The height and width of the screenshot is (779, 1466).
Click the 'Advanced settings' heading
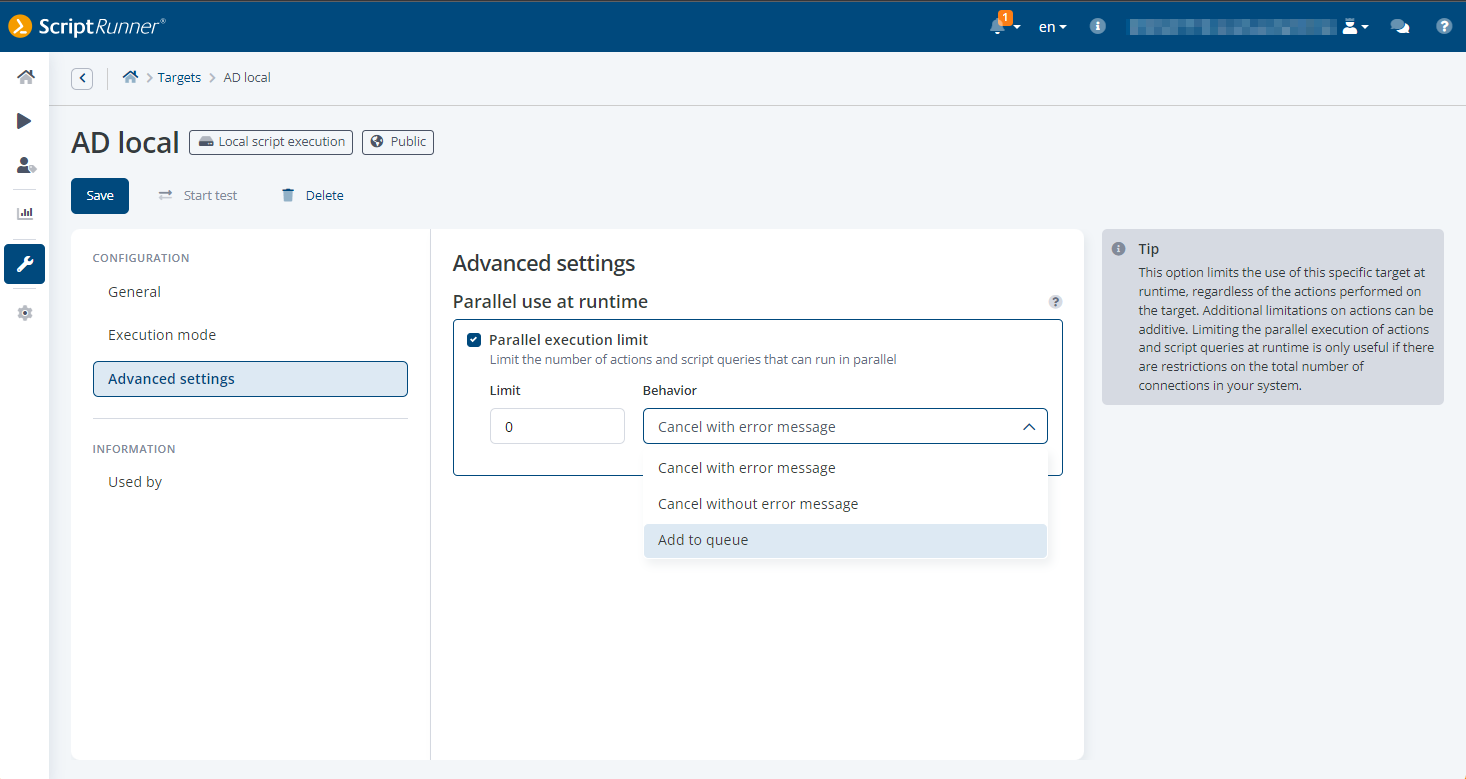point(544,264)
